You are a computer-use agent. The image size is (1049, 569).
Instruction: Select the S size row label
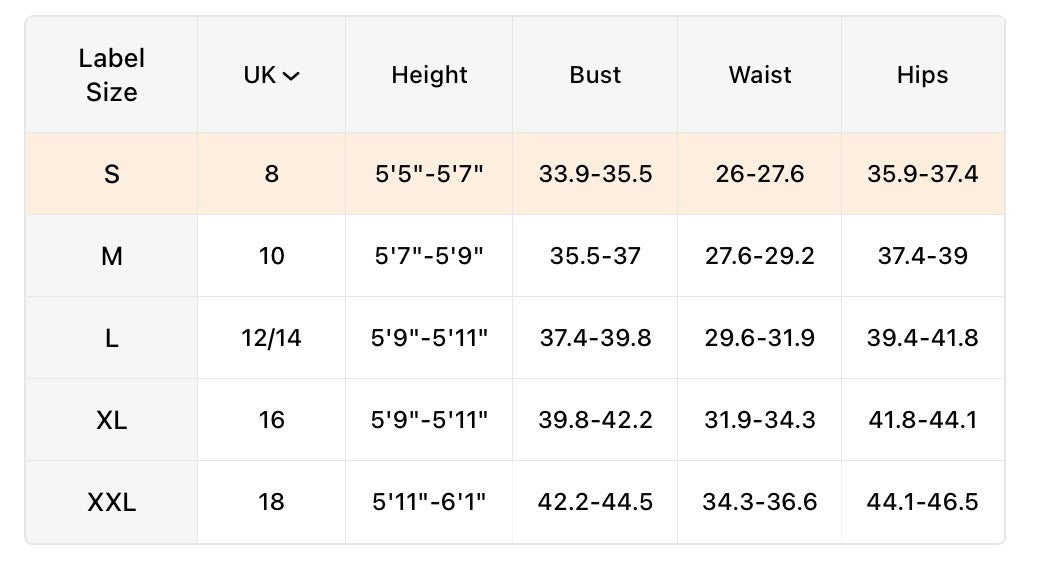coord(112,174)
